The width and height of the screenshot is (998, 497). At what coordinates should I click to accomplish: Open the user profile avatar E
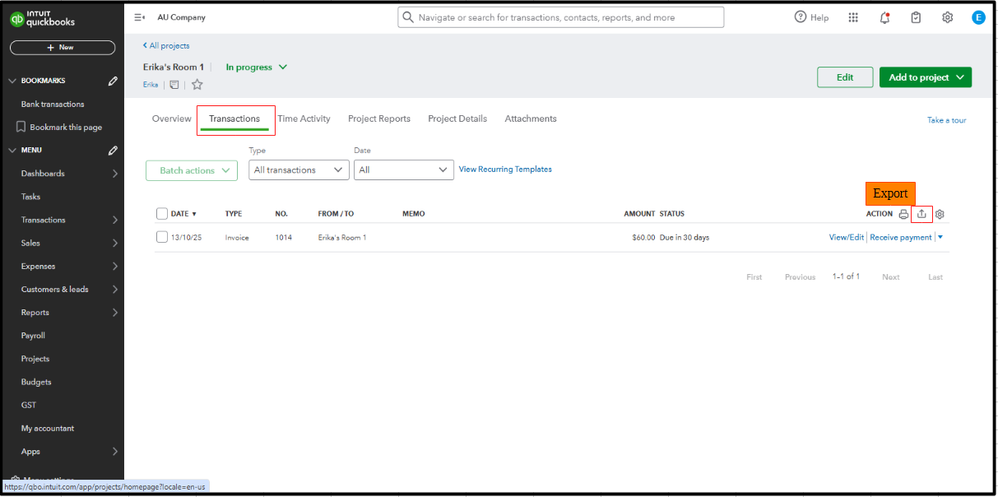point(978,18)
